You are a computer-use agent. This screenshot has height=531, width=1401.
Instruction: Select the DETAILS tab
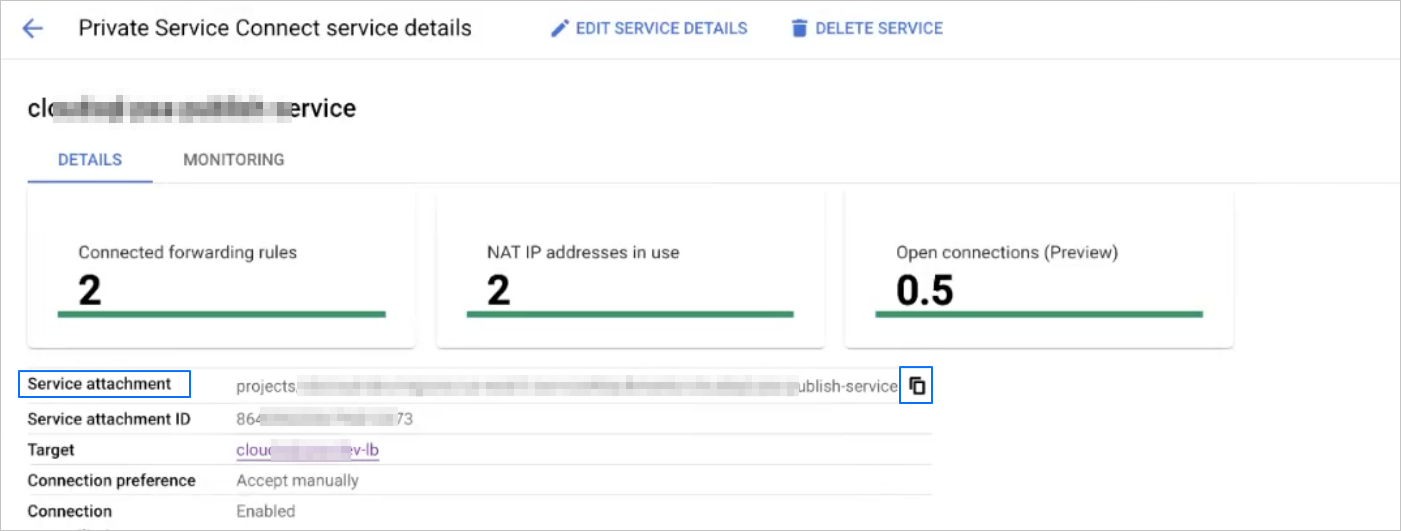point(90,160)
